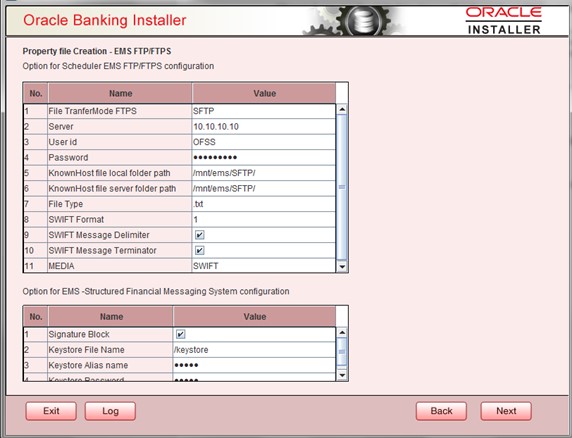Click the Name header of FTP table

[x=120, y=93]
